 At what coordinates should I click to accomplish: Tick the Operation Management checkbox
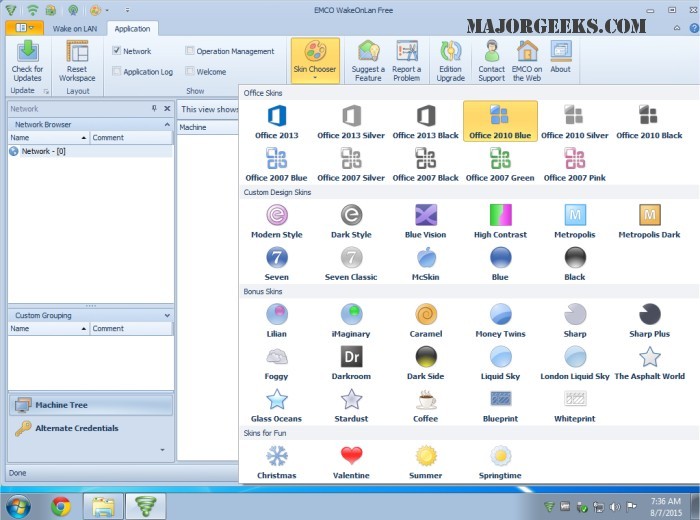click(190, 50)
